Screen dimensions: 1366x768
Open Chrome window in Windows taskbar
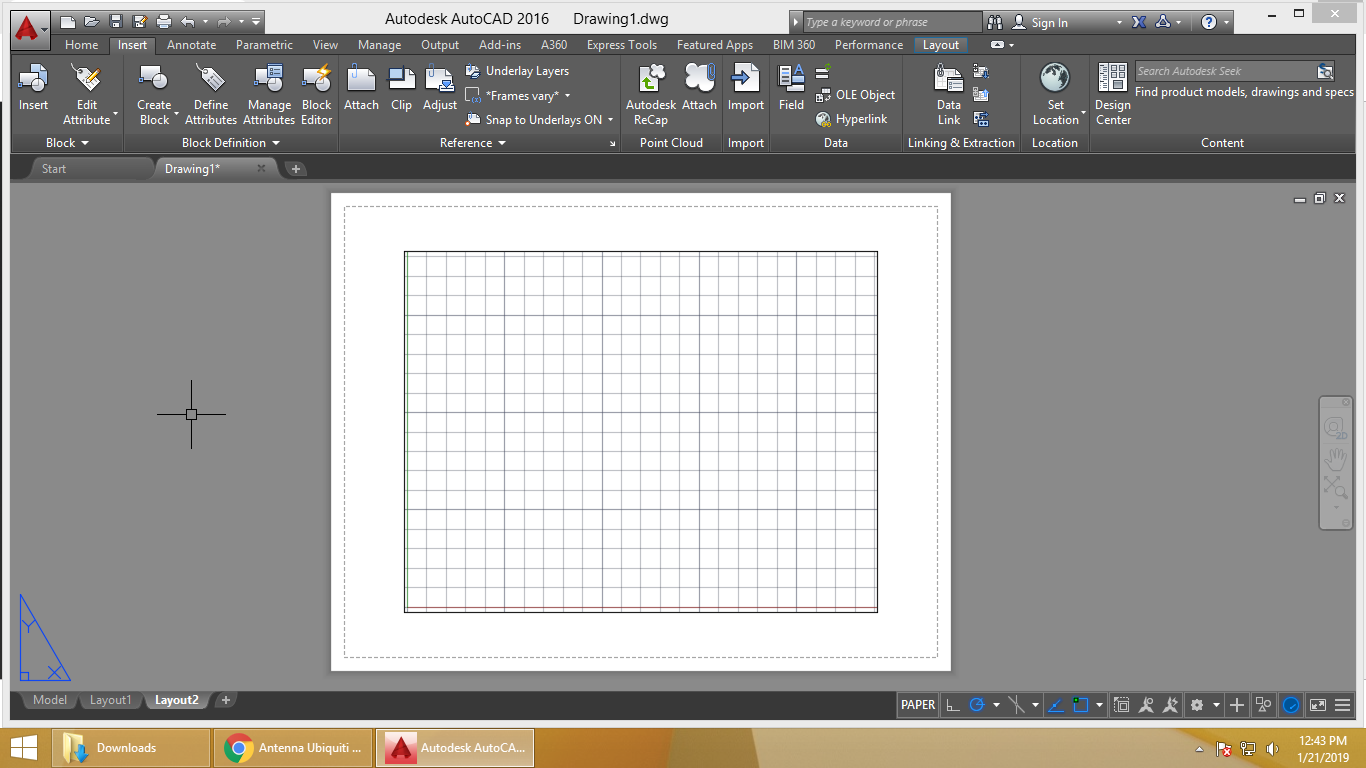[293, 748]
